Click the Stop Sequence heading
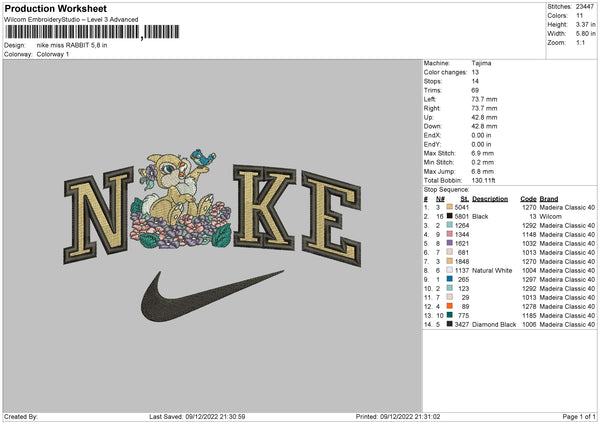 (446, 190)
